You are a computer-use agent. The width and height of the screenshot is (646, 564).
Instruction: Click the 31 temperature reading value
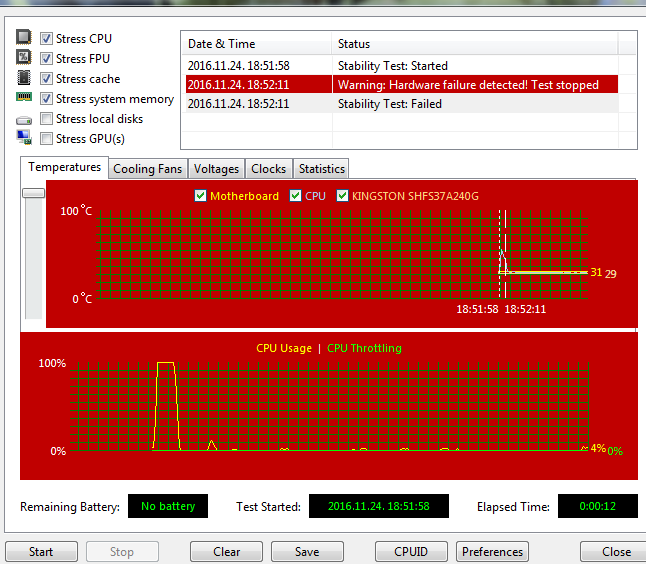596,272
